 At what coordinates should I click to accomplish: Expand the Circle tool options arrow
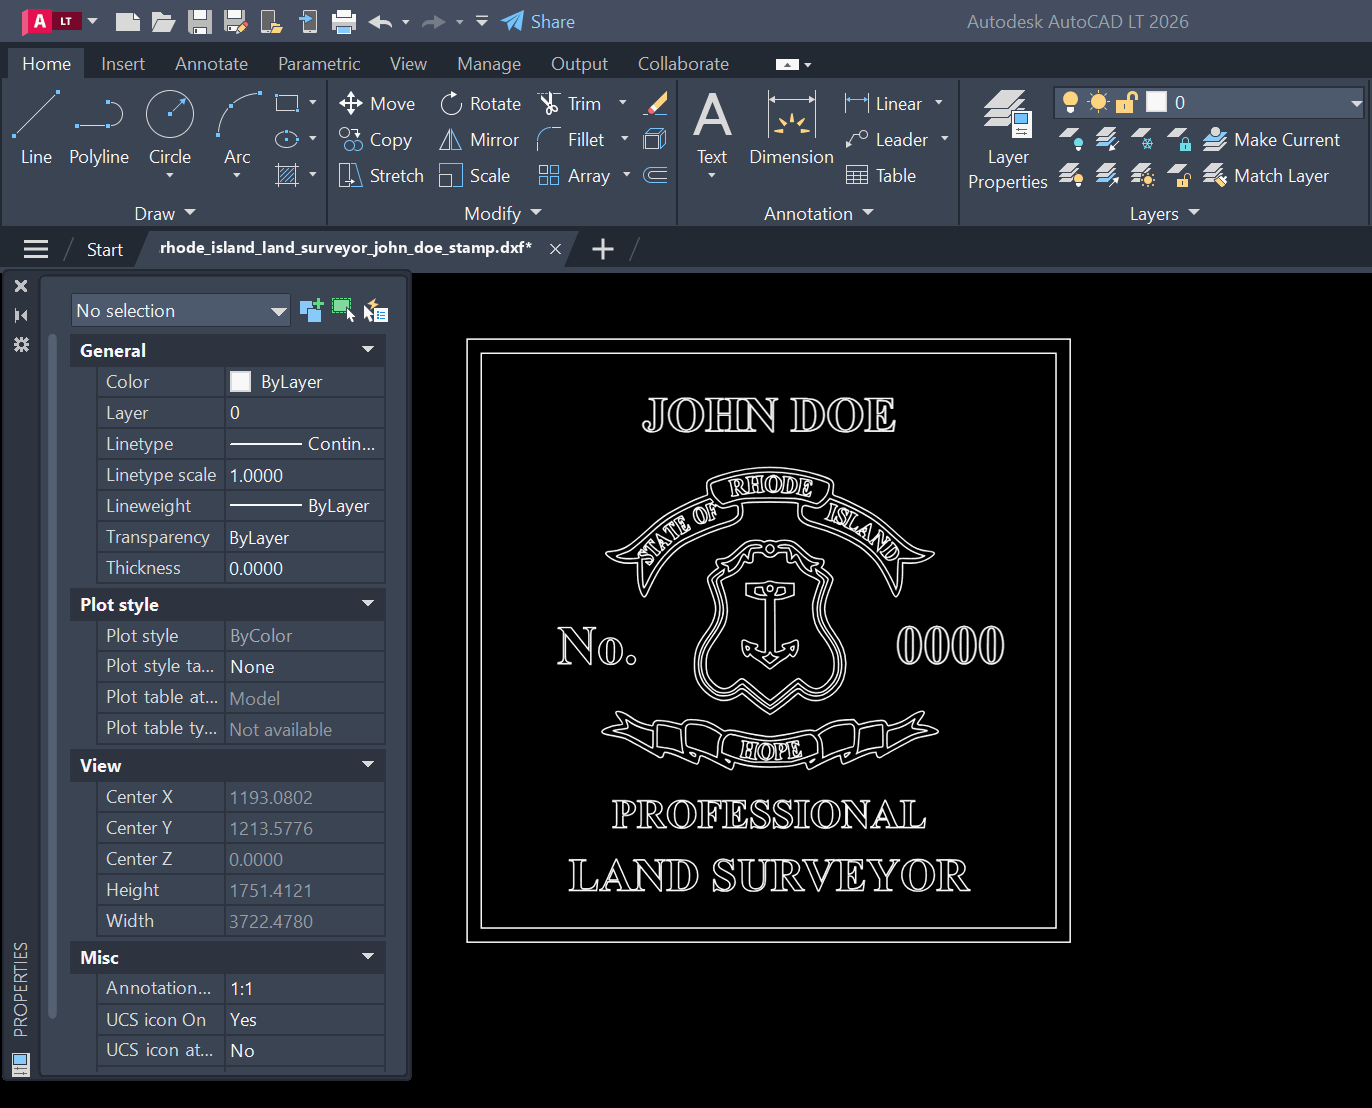pos(170,176)
